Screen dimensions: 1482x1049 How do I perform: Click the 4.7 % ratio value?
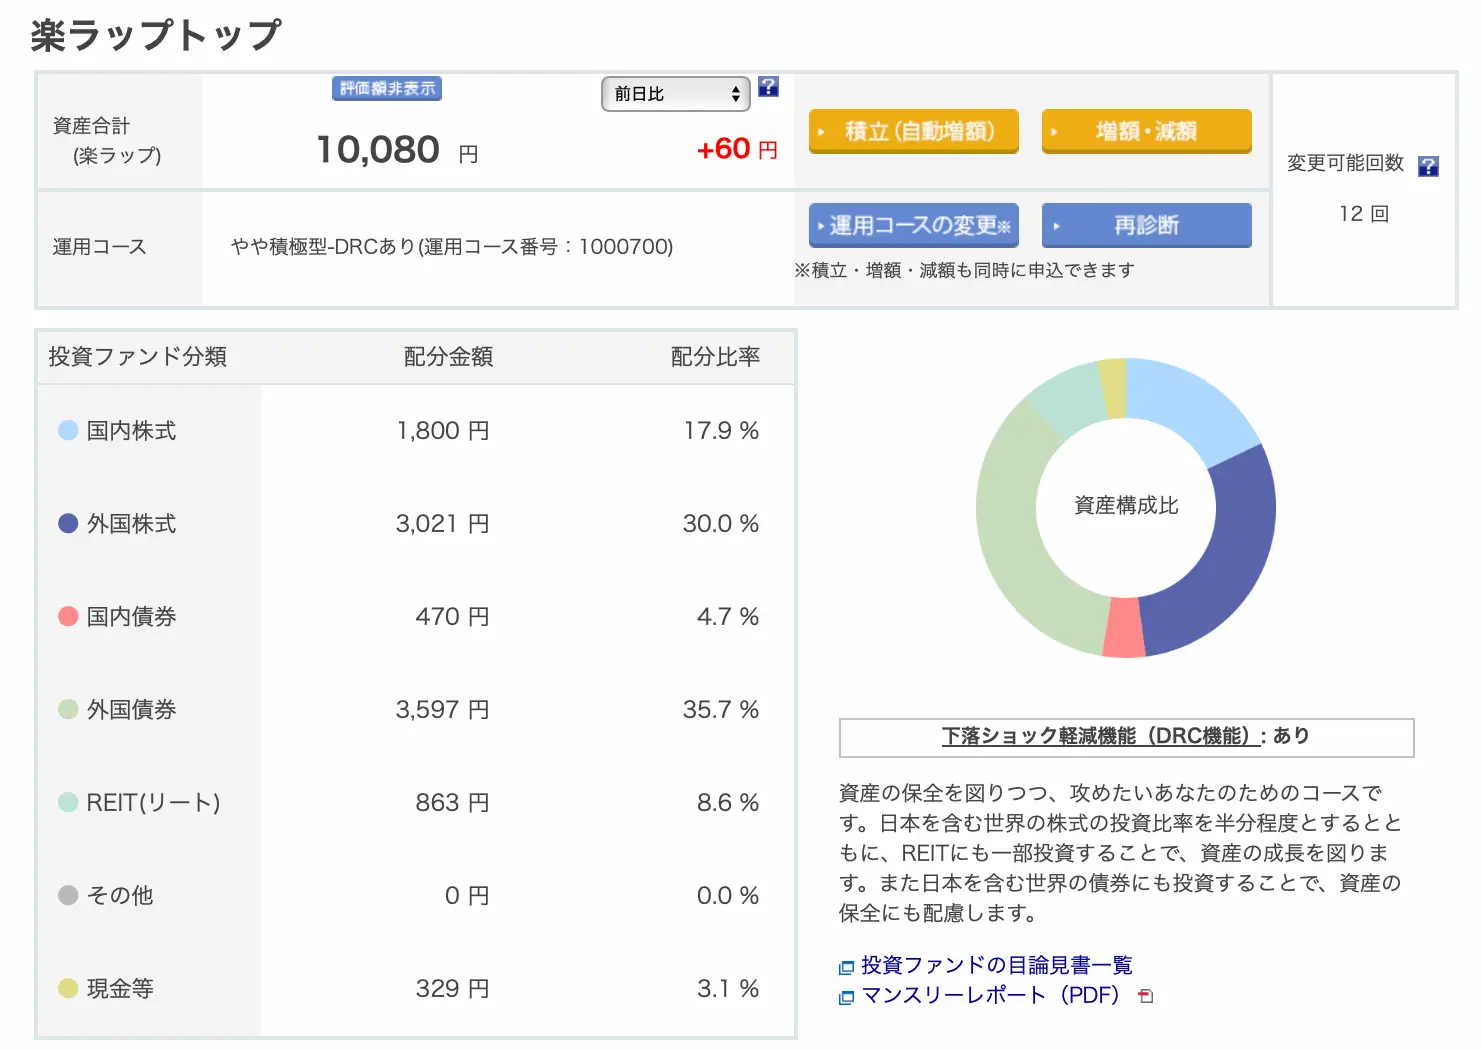(728, 617)
